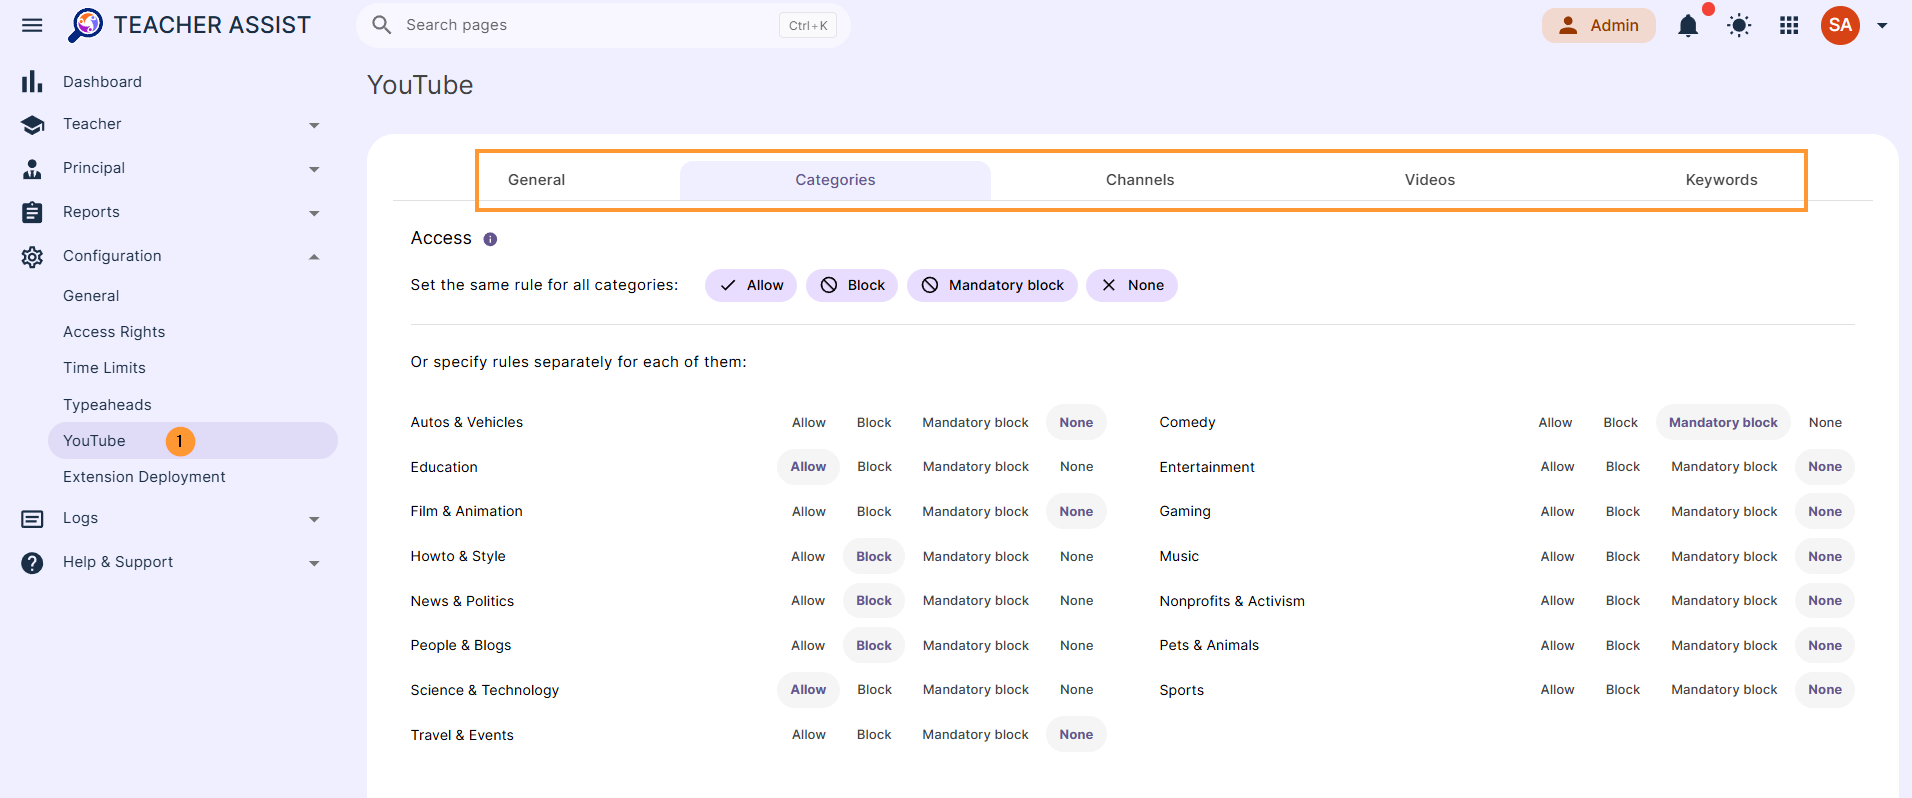The height and width of the screenshot is (798, 1912).
Task: Set People & Blogs to Mandatory block
Action: tap(975, 646)
